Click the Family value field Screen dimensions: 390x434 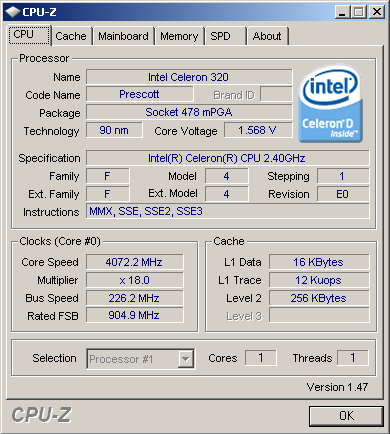coord(107,176)
